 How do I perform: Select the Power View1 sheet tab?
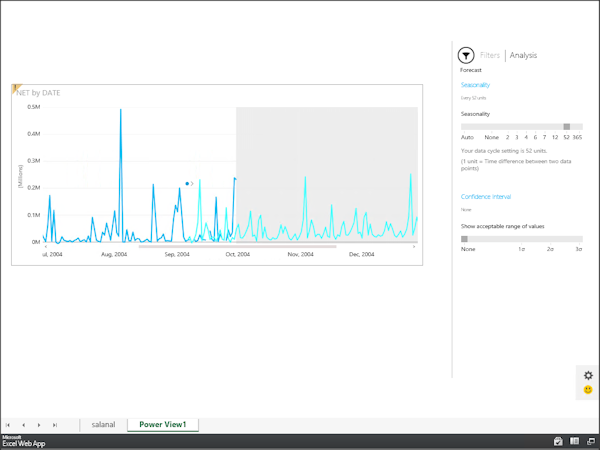click(169, 425)
